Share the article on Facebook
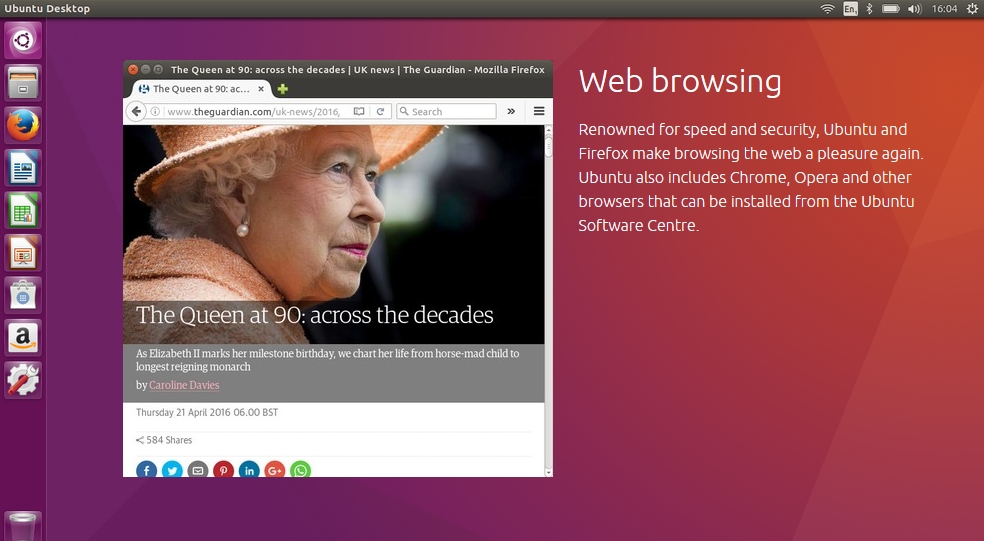 tap(146, 469)
